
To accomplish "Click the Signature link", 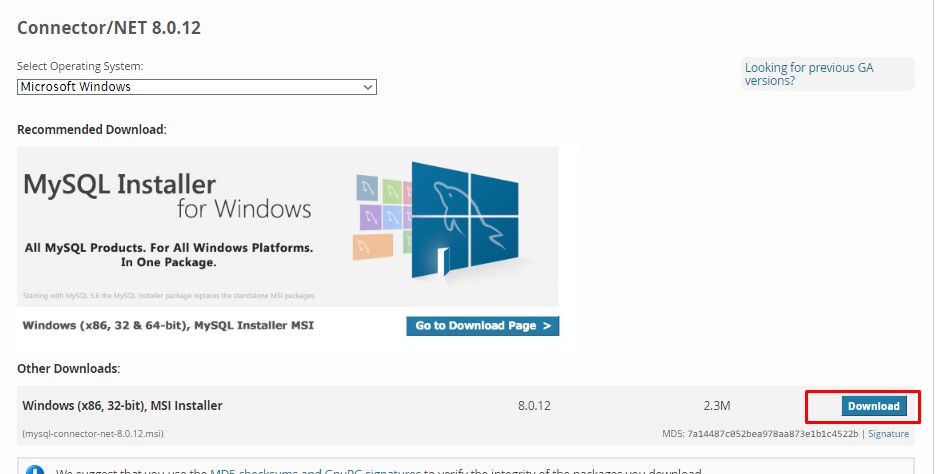I will coord(888,433).
